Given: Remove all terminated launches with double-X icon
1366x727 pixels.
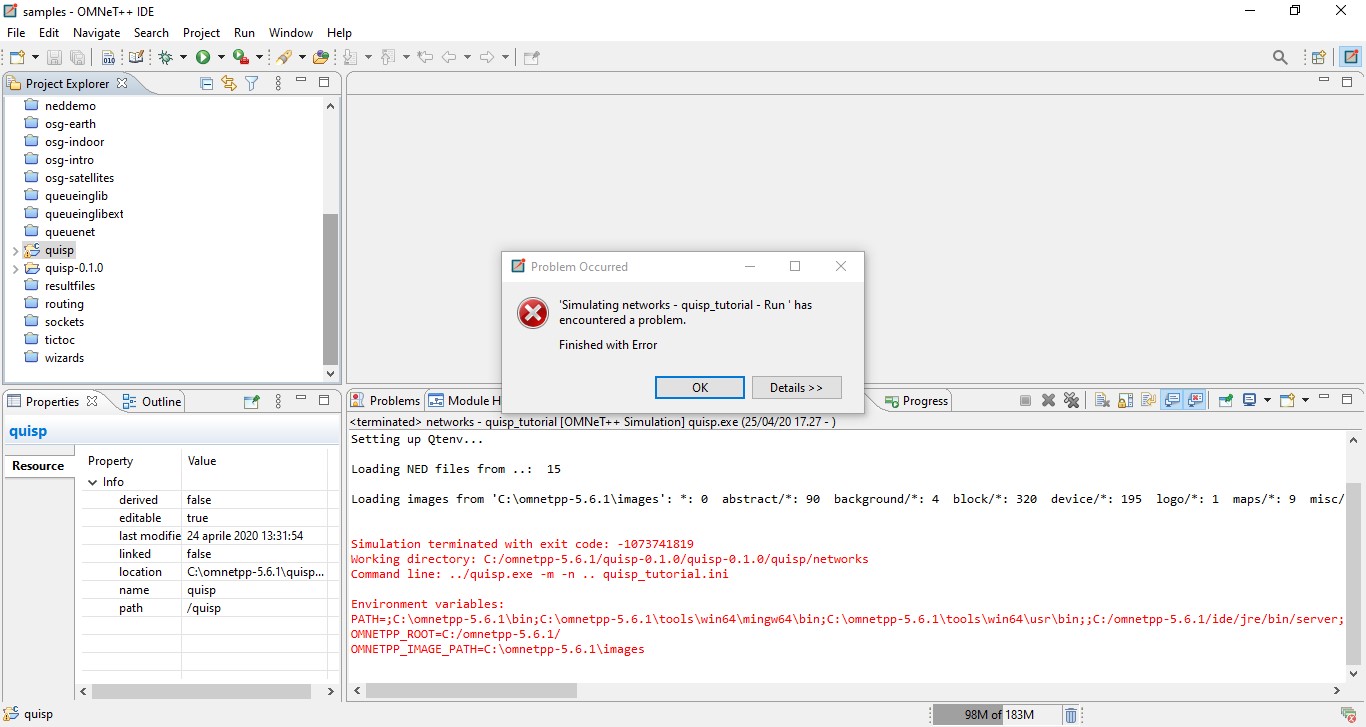Looking at the screenshot, I should [1071, 400].
